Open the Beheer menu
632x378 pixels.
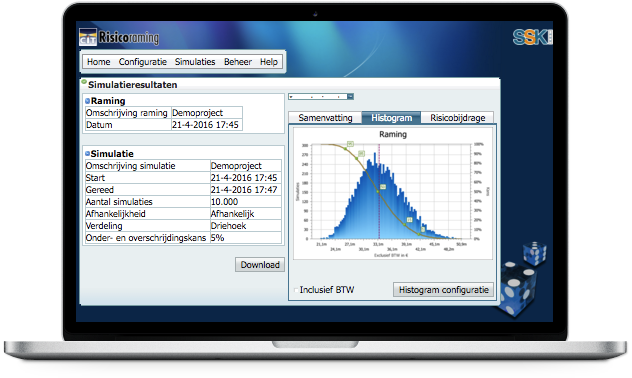pos(238,62)
